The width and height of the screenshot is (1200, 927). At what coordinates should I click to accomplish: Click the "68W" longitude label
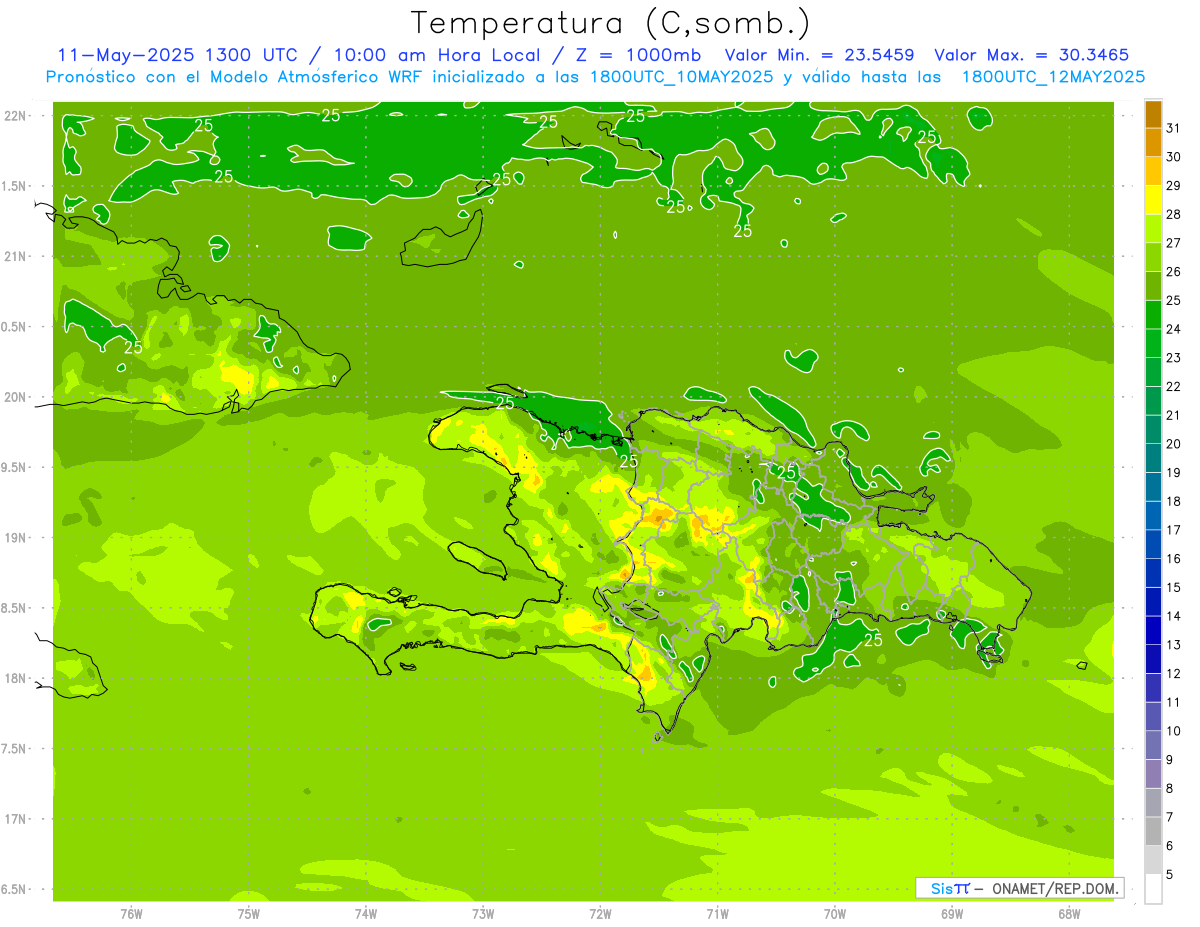1068,914
